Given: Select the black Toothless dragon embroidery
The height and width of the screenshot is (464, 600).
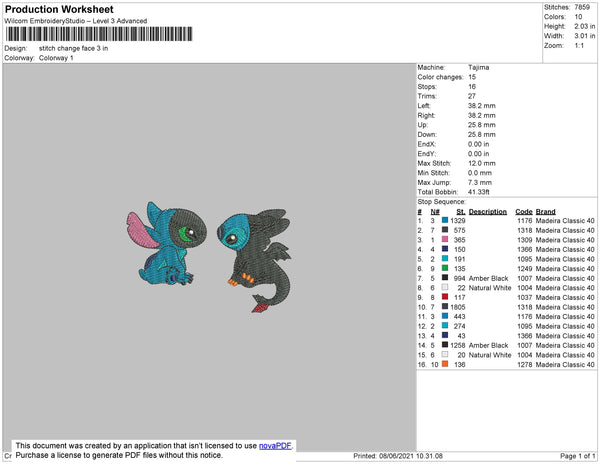Looking at the screenshot, I should pyautogui.click(x=256, y=259).
